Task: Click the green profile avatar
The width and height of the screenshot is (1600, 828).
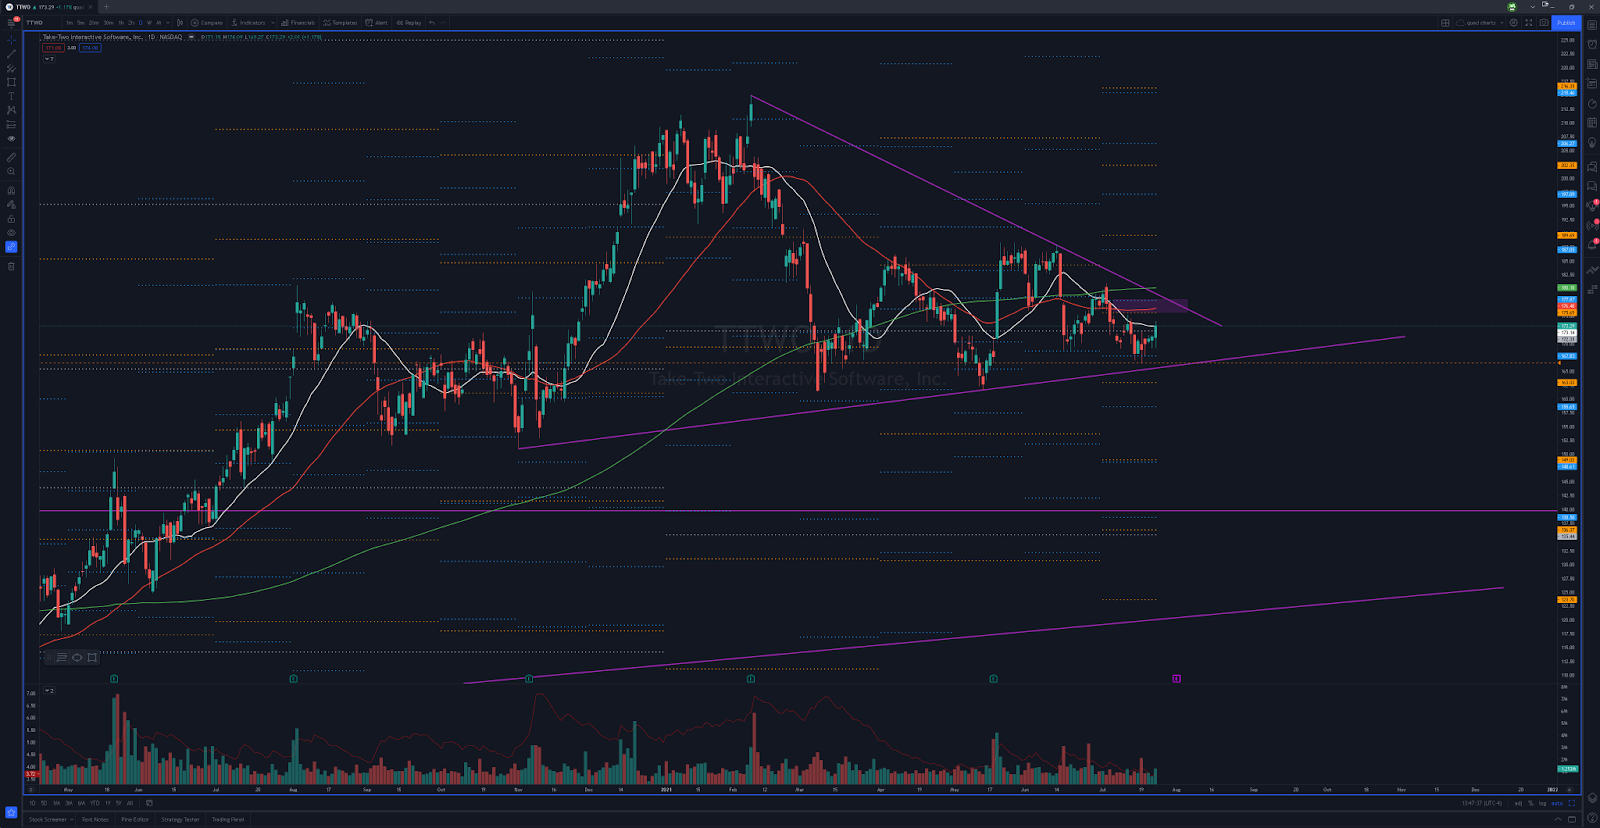Action: click(1512, 7)
